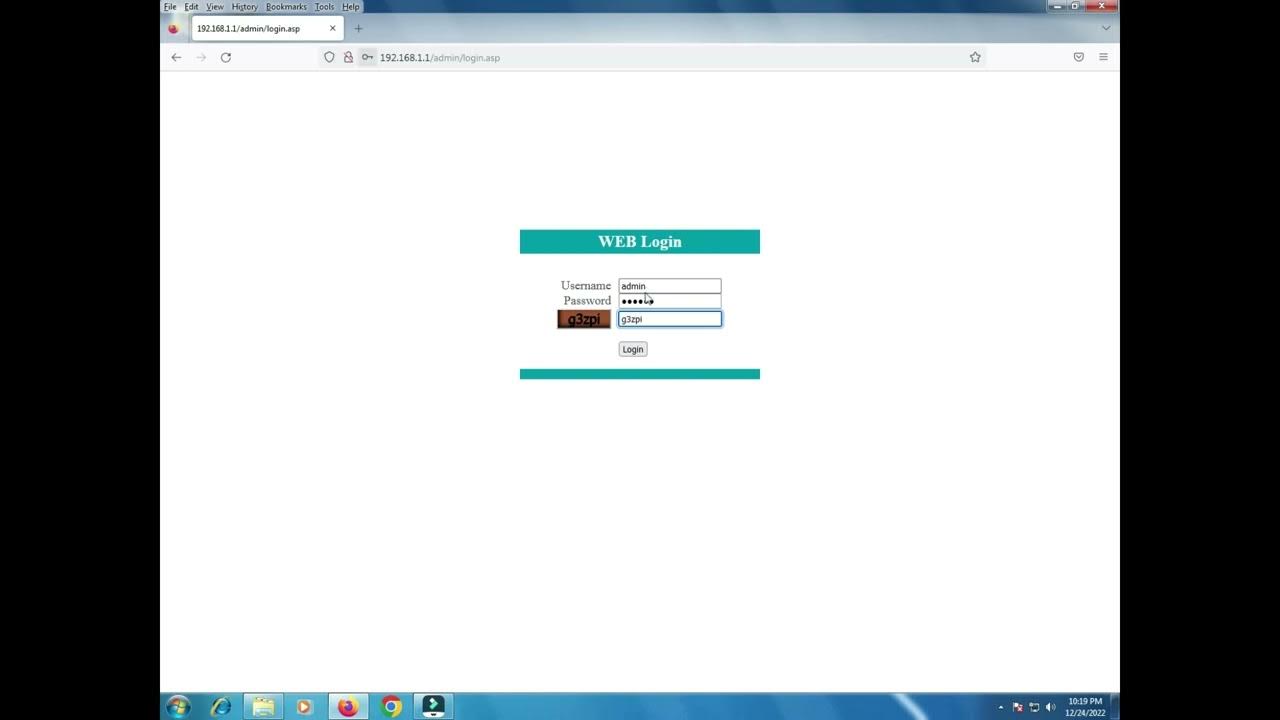The image size is (1280, 720).
Task: Open the File menu
Action: tap(170, 6)
